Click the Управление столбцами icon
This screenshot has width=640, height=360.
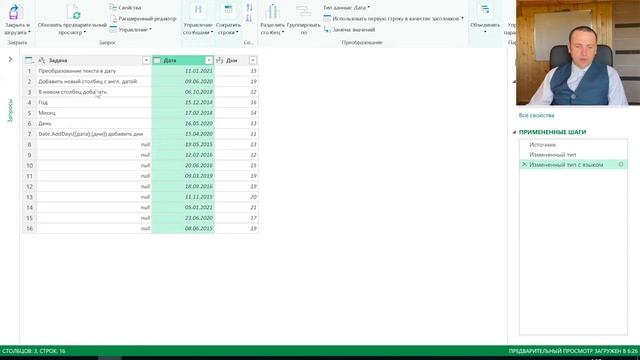198,11
